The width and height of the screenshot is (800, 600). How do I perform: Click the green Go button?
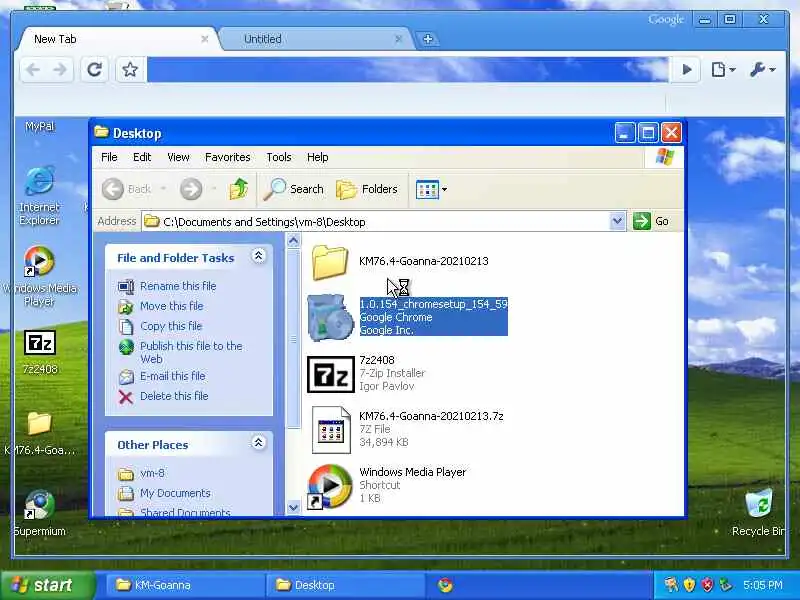[652, 221]
